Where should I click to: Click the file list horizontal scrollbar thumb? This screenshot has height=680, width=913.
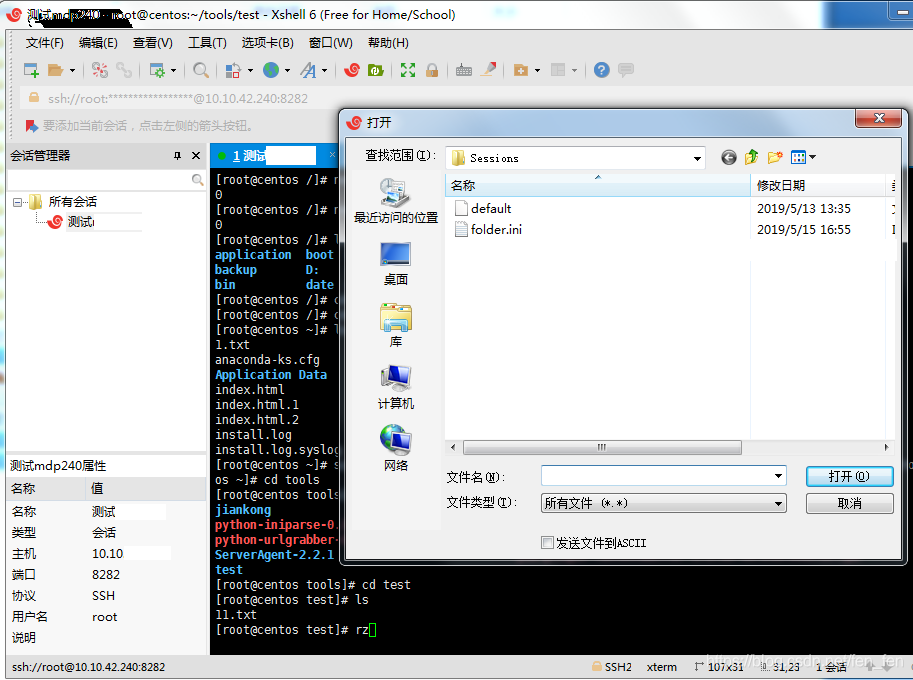pyautogui.click(x=602, y=447)
